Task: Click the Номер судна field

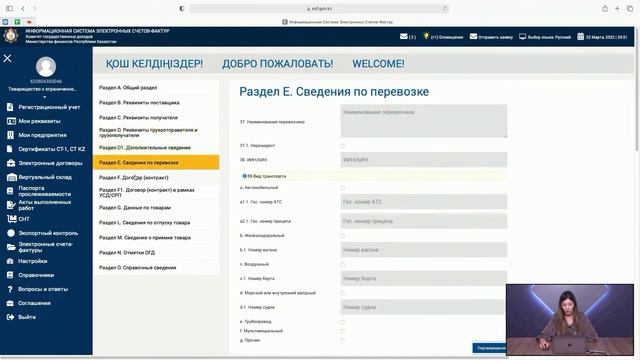Action: point(424,307)
